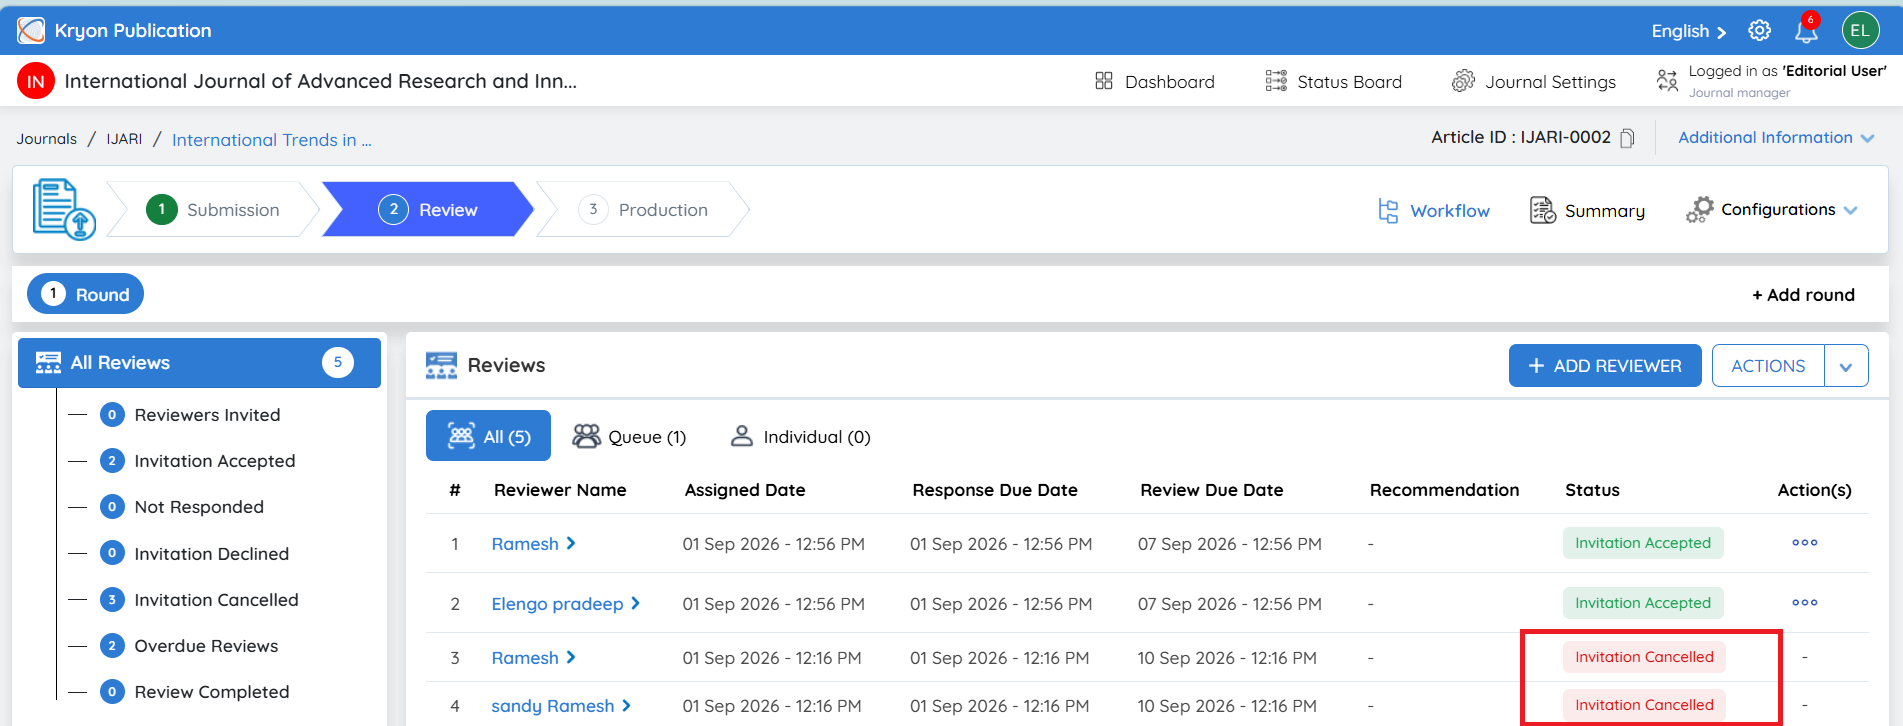Select Round 1
The width and height of the screenshot is (1903, 726).
pos(85,294)
